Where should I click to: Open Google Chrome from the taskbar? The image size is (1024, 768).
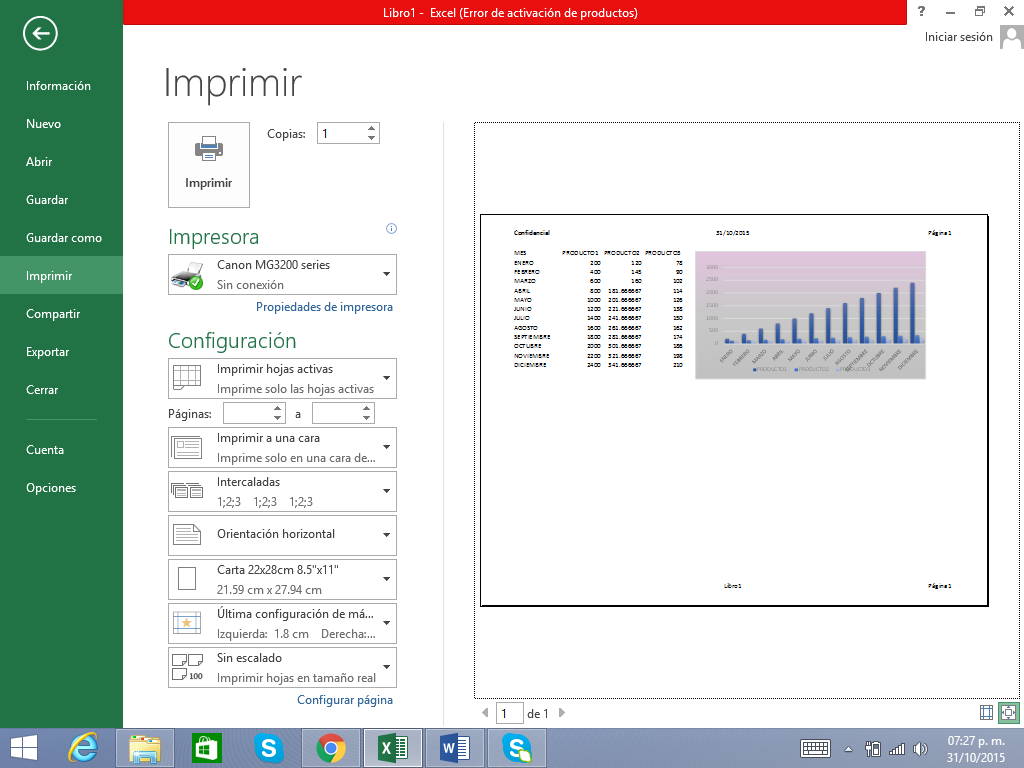click(331, 747)
